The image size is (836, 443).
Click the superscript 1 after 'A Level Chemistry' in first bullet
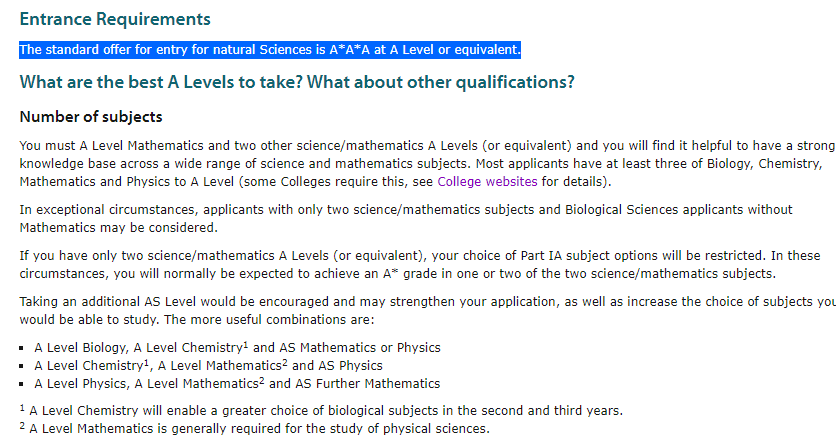click(x=246, y=345)
